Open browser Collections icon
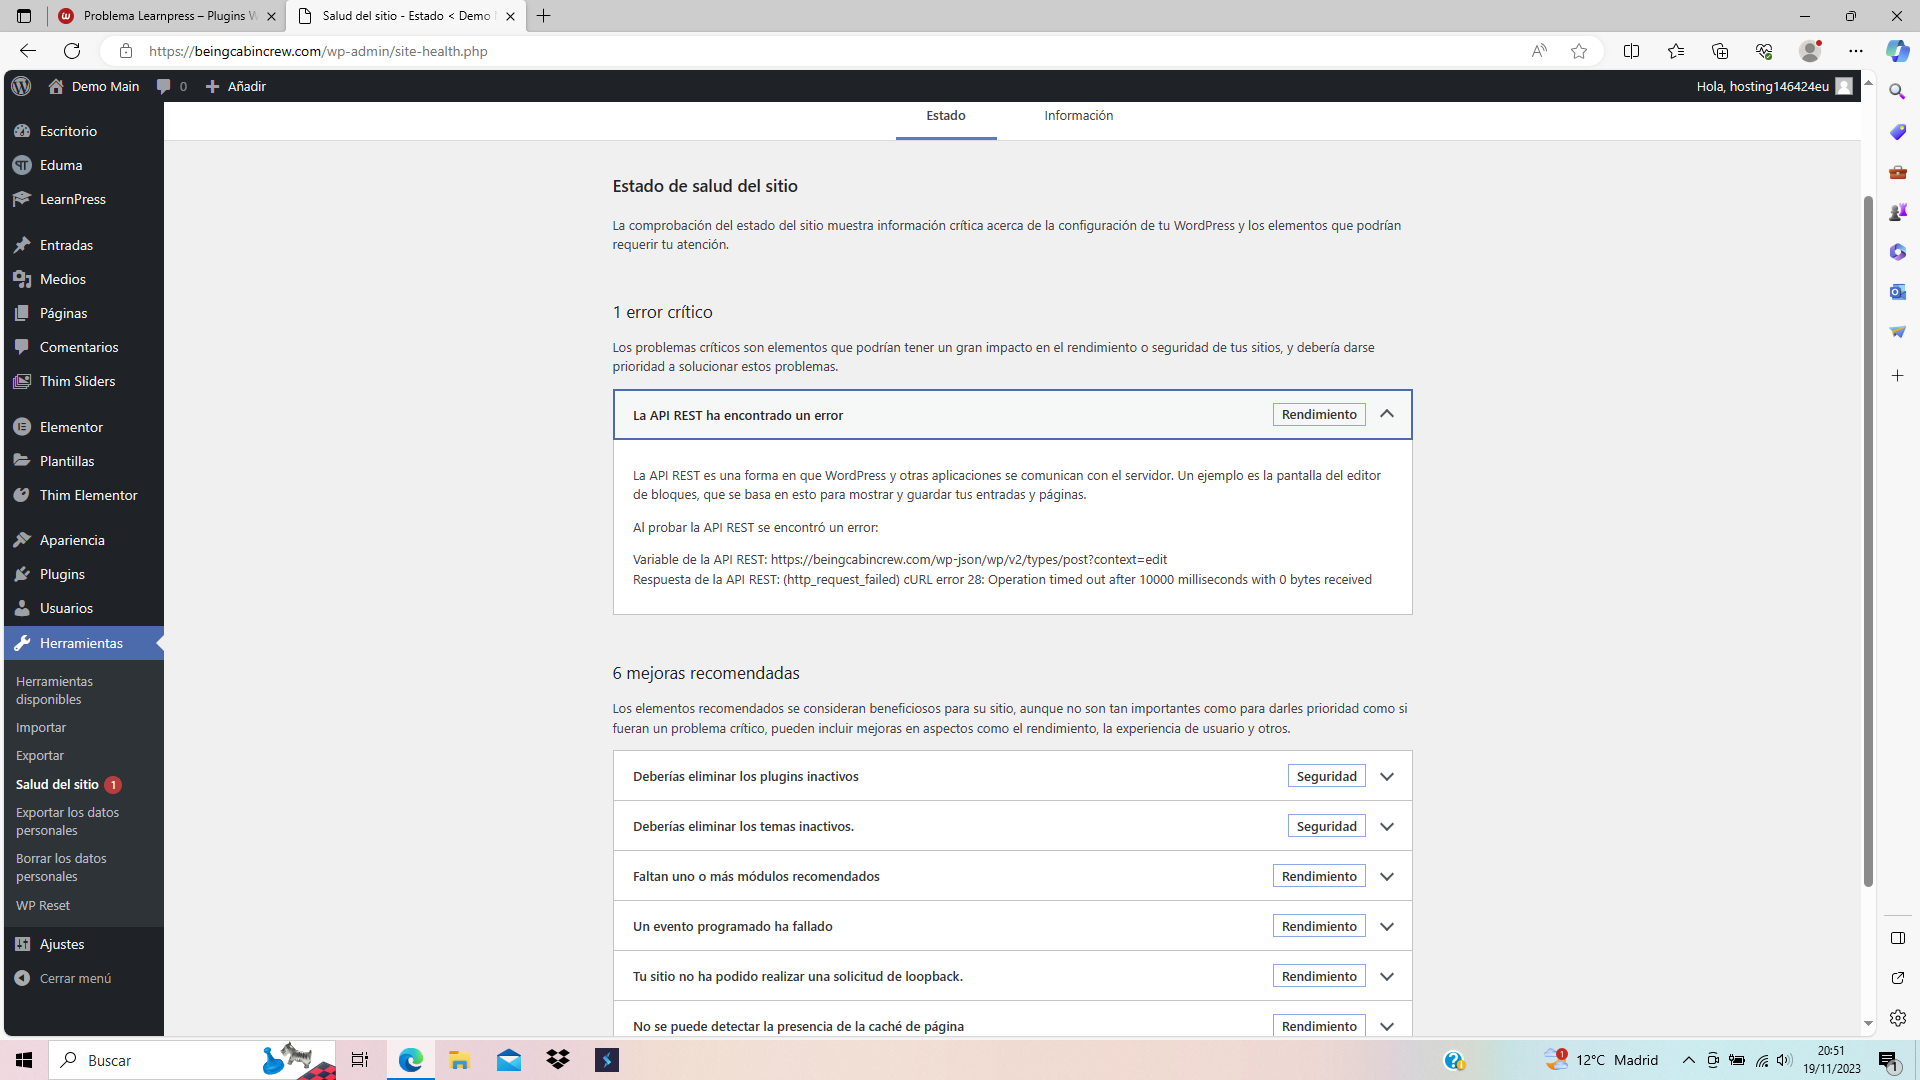 (1720, 51)
